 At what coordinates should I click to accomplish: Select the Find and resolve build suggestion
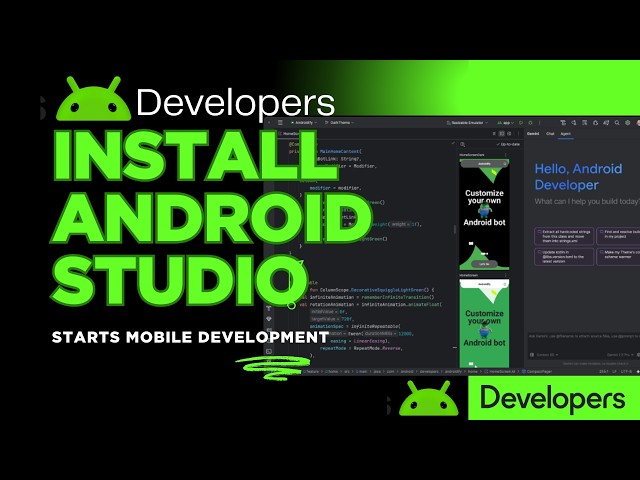click(x=618, y=236)
